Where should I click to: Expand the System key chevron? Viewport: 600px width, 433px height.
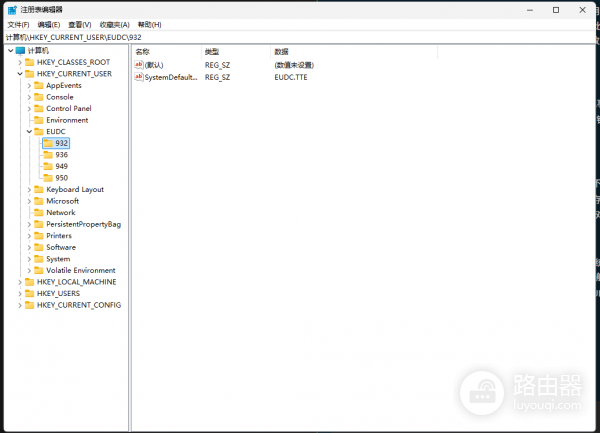click(x=29, y=259)
